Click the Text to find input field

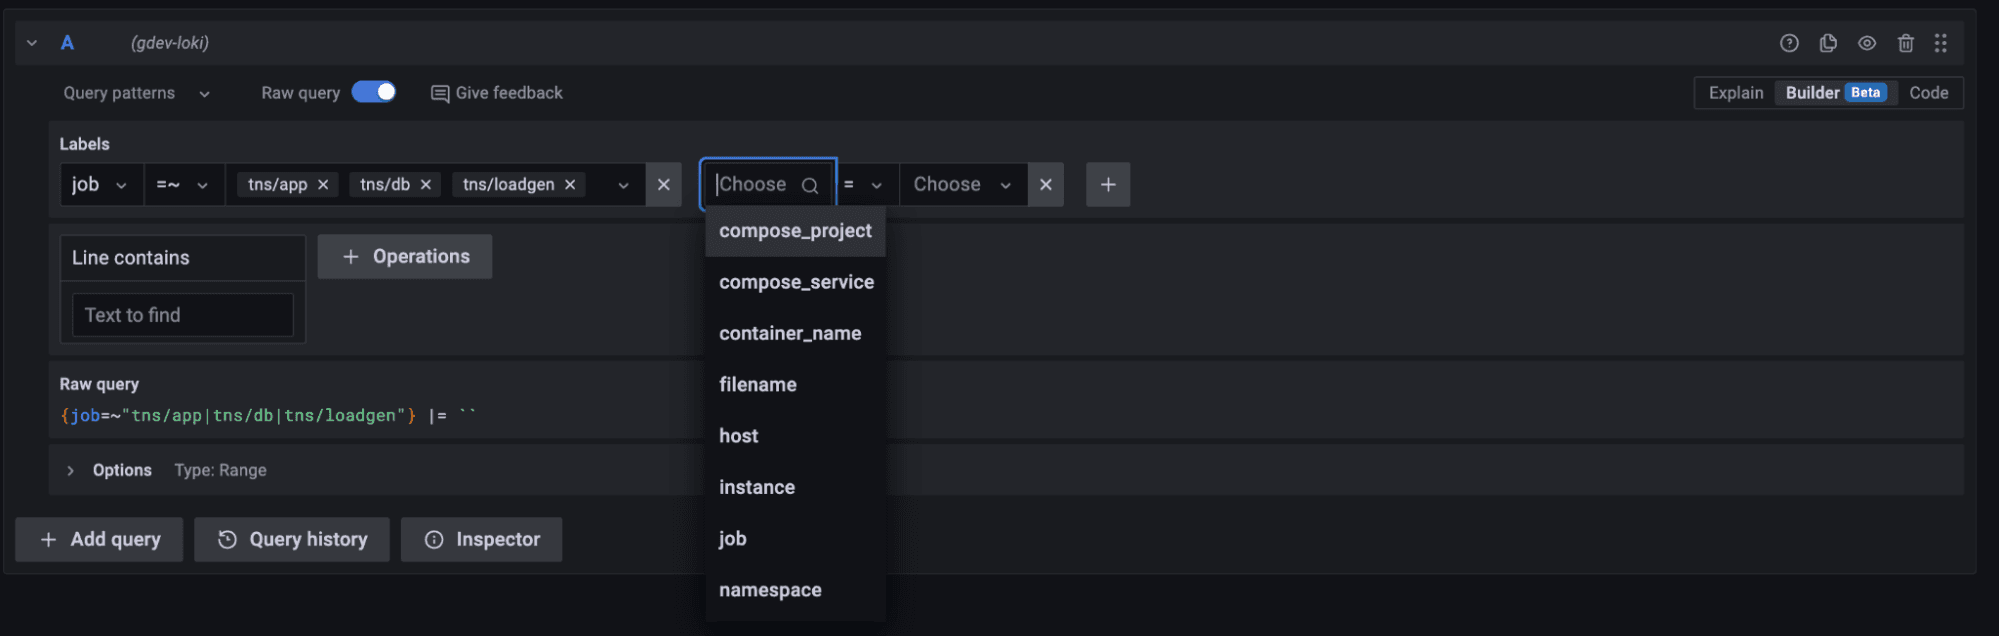(183, 315)
